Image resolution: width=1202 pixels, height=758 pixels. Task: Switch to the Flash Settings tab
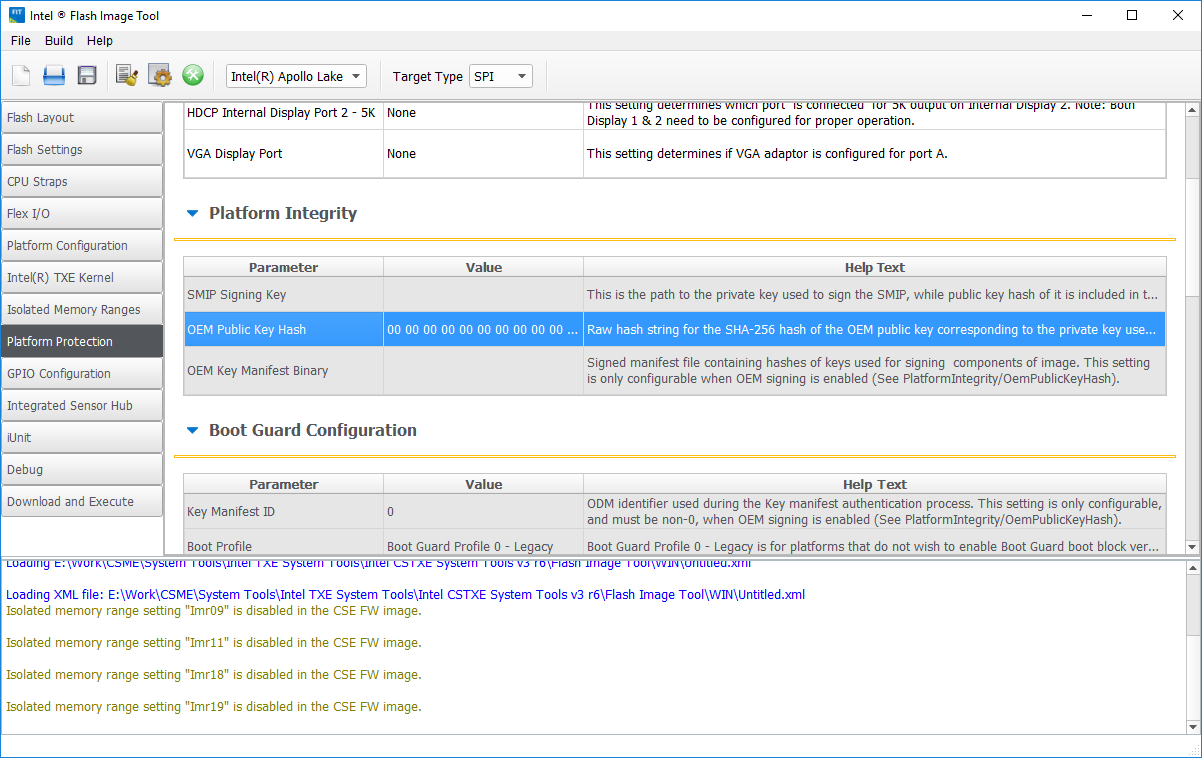pos(82,150)
